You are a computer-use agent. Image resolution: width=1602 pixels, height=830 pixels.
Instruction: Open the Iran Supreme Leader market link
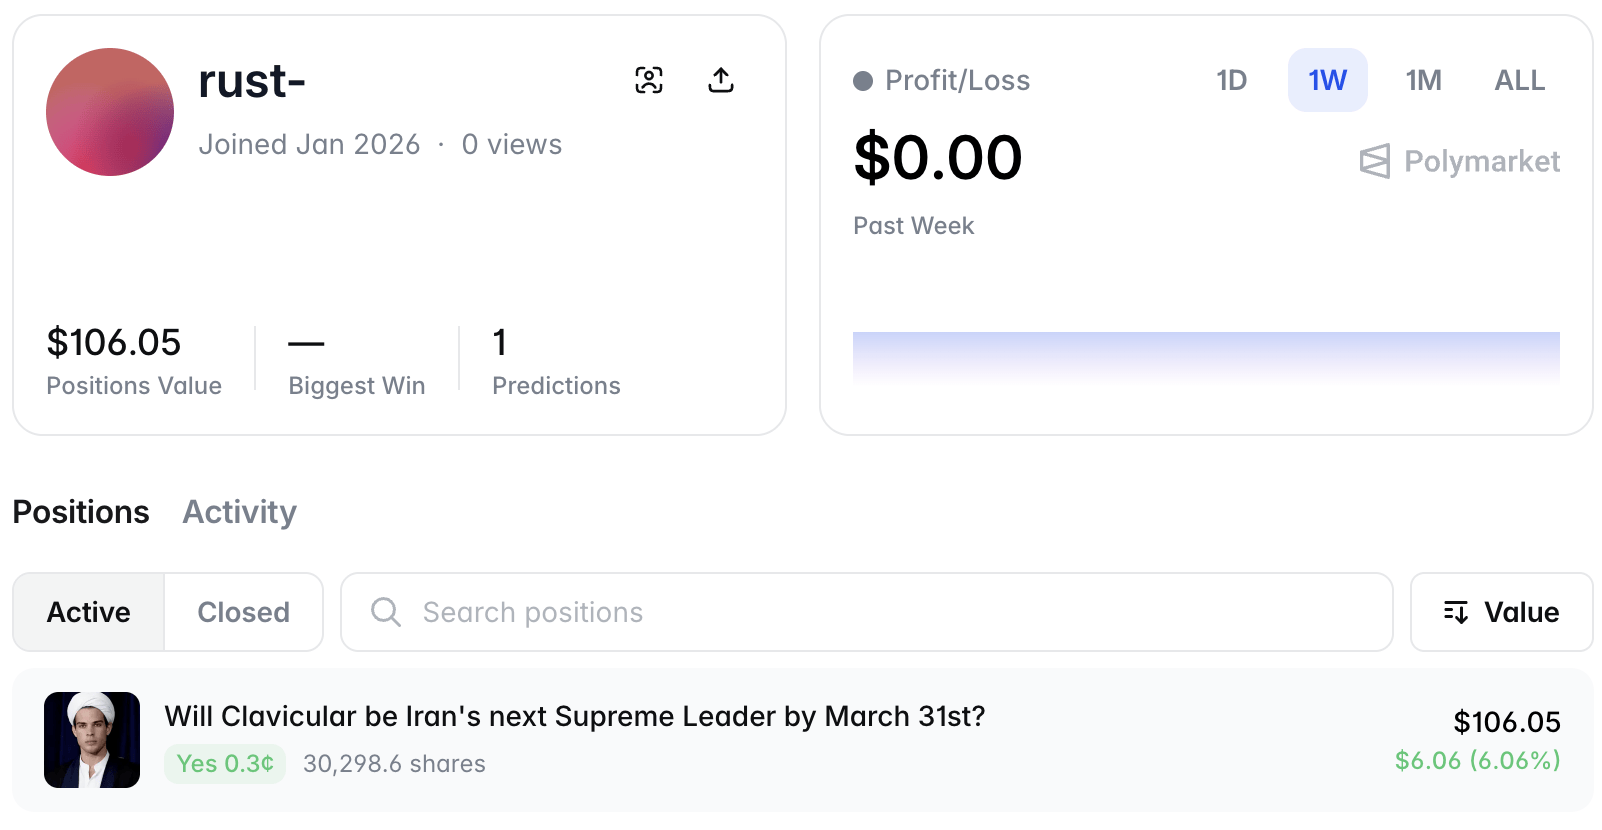(574, 716)
